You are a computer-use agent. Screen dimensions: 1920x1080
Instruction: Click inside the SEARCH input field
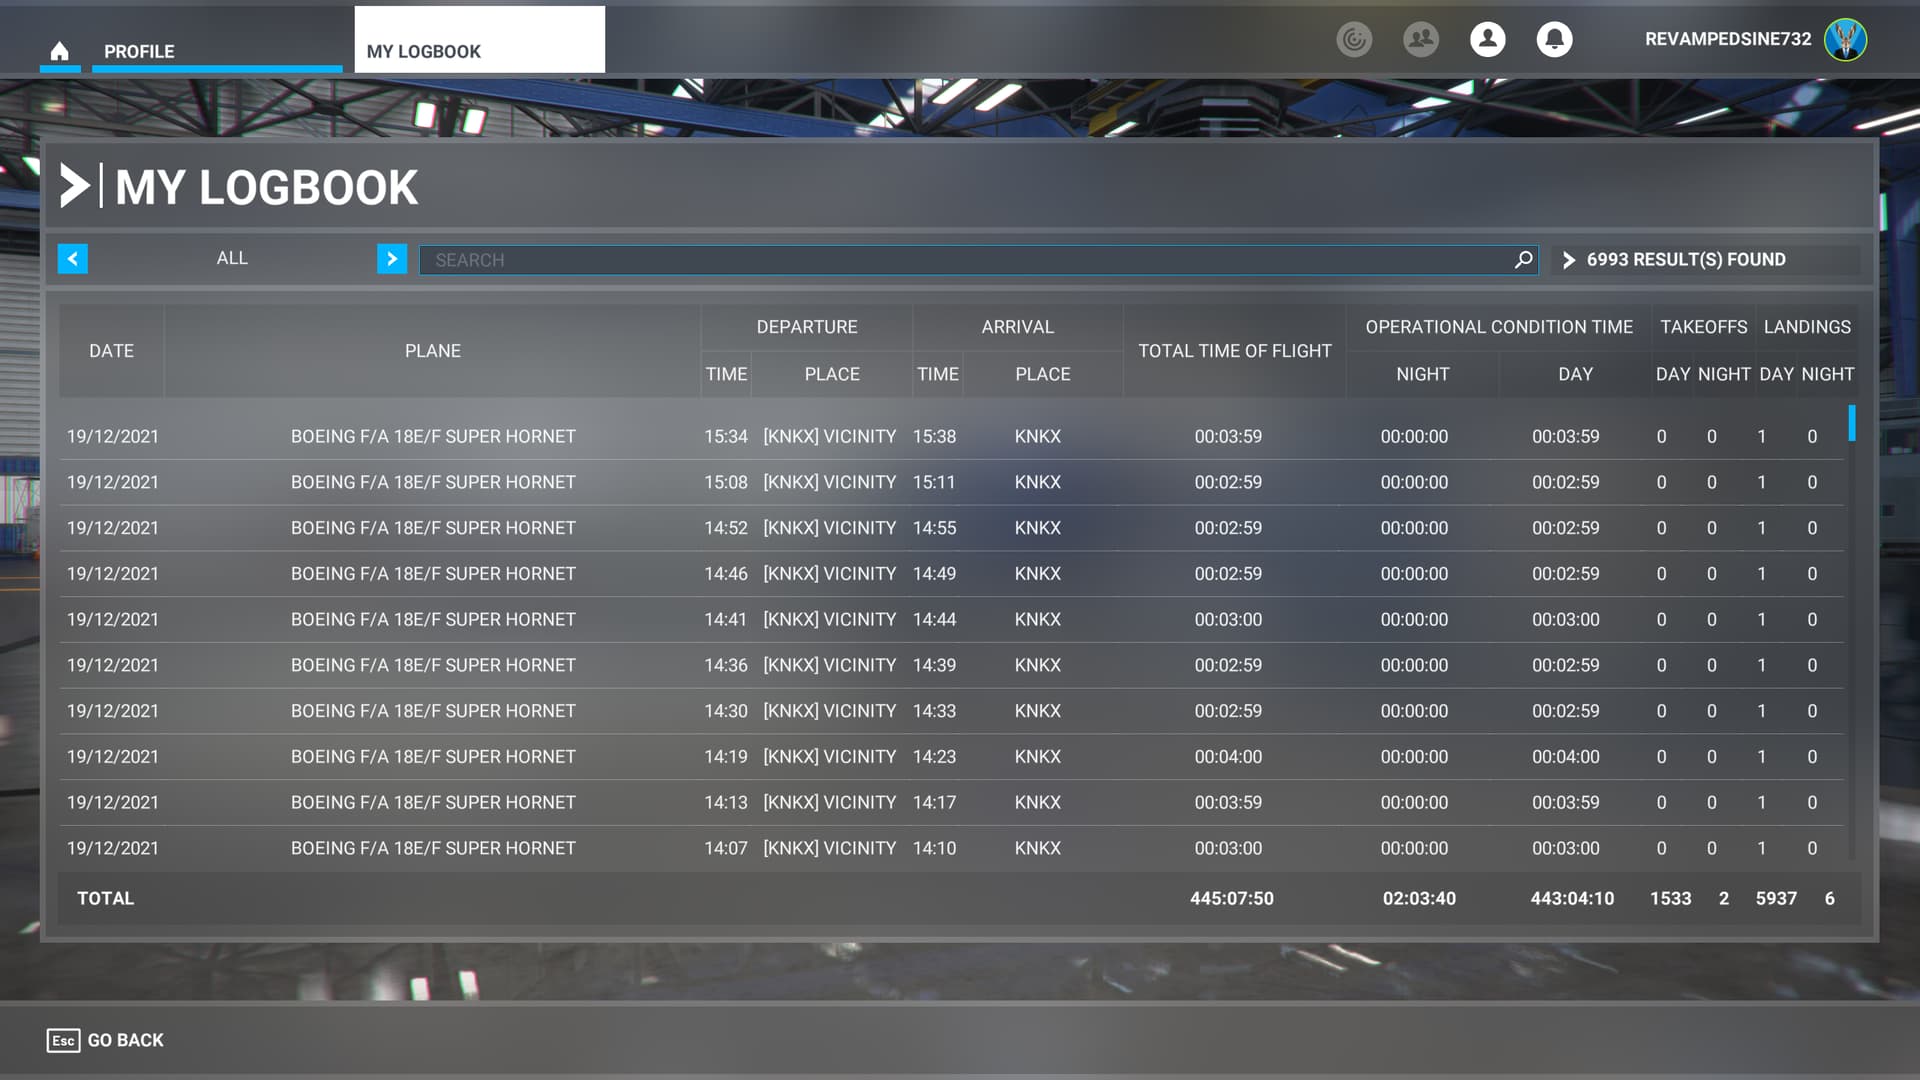900,260
